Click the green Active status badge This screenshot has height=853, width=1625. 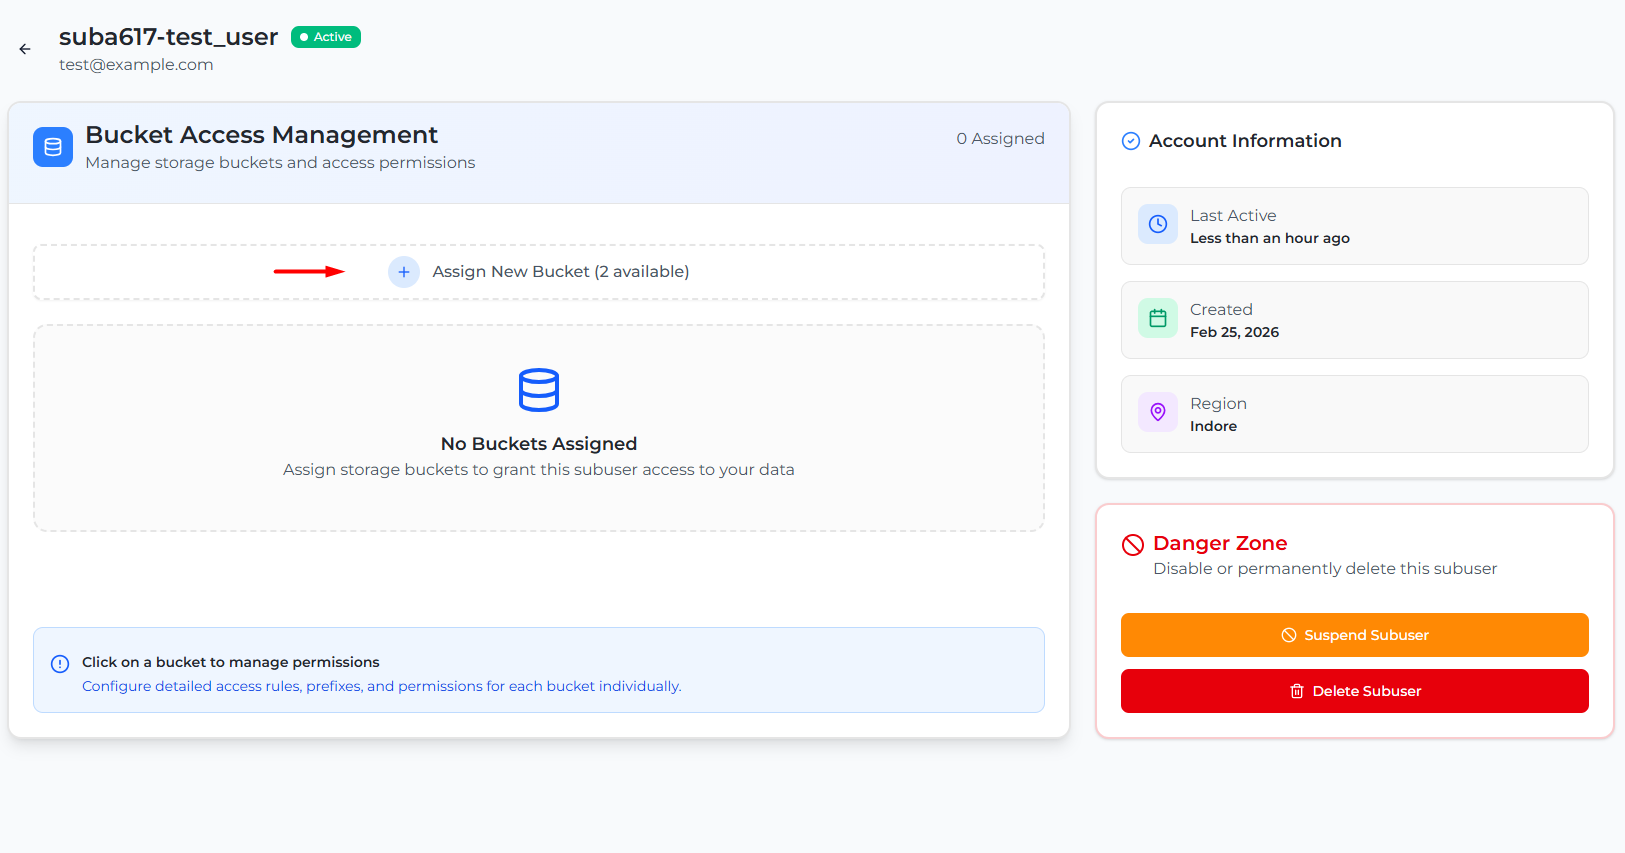(x=326, y=37)
